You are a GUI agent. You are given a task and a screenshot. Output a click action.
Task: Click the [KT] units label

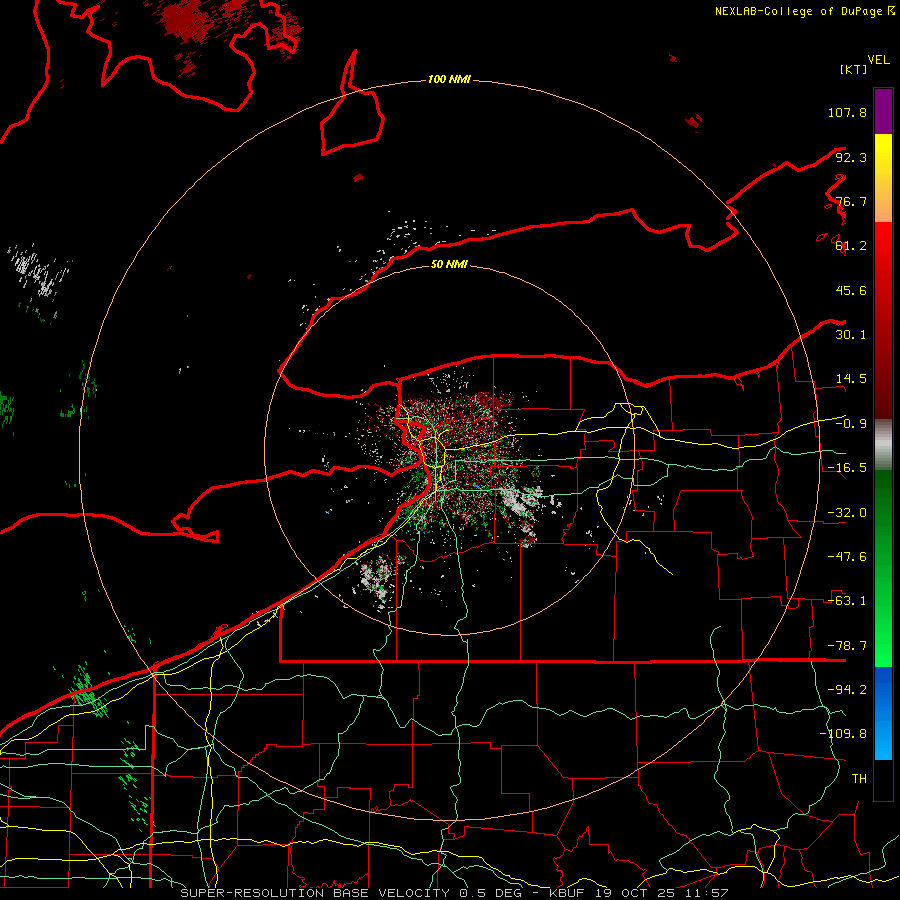click(x=854, y=69)
